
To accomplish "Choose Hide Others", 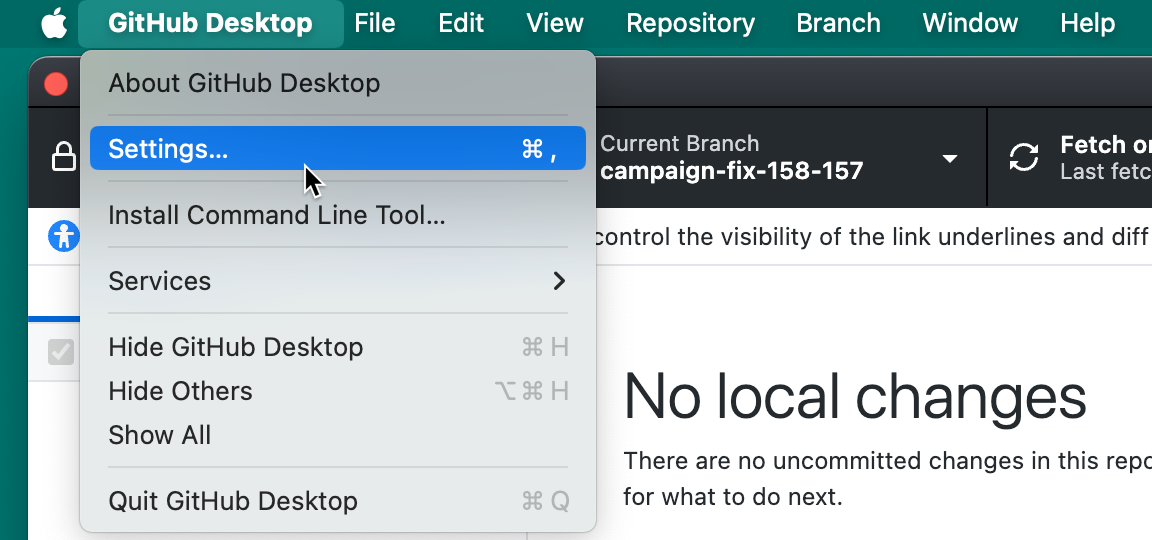I will (338, 391).
